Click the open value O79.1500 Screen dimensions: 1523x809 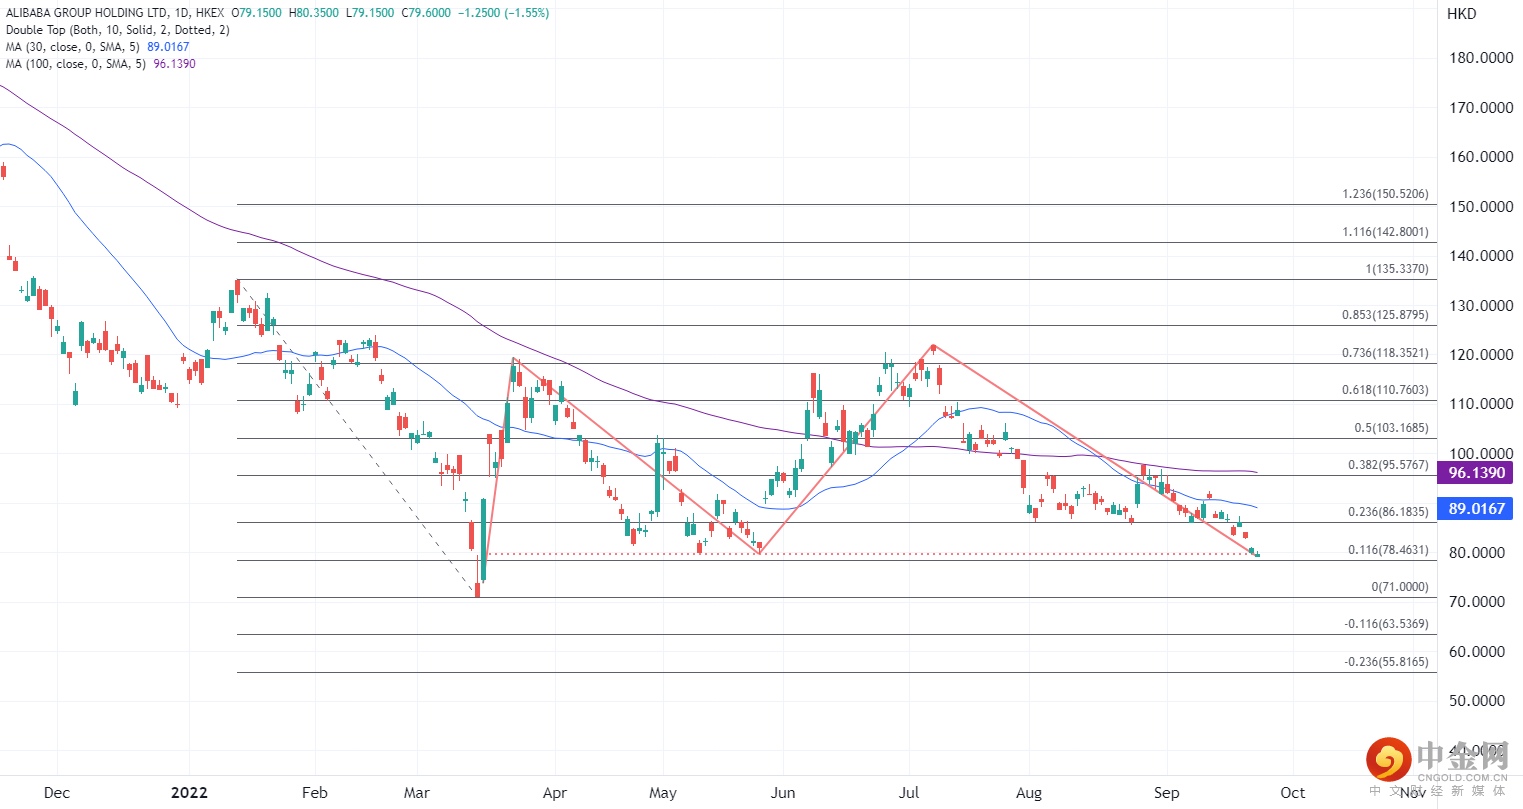pyautogui.click(x=257, y=13)
